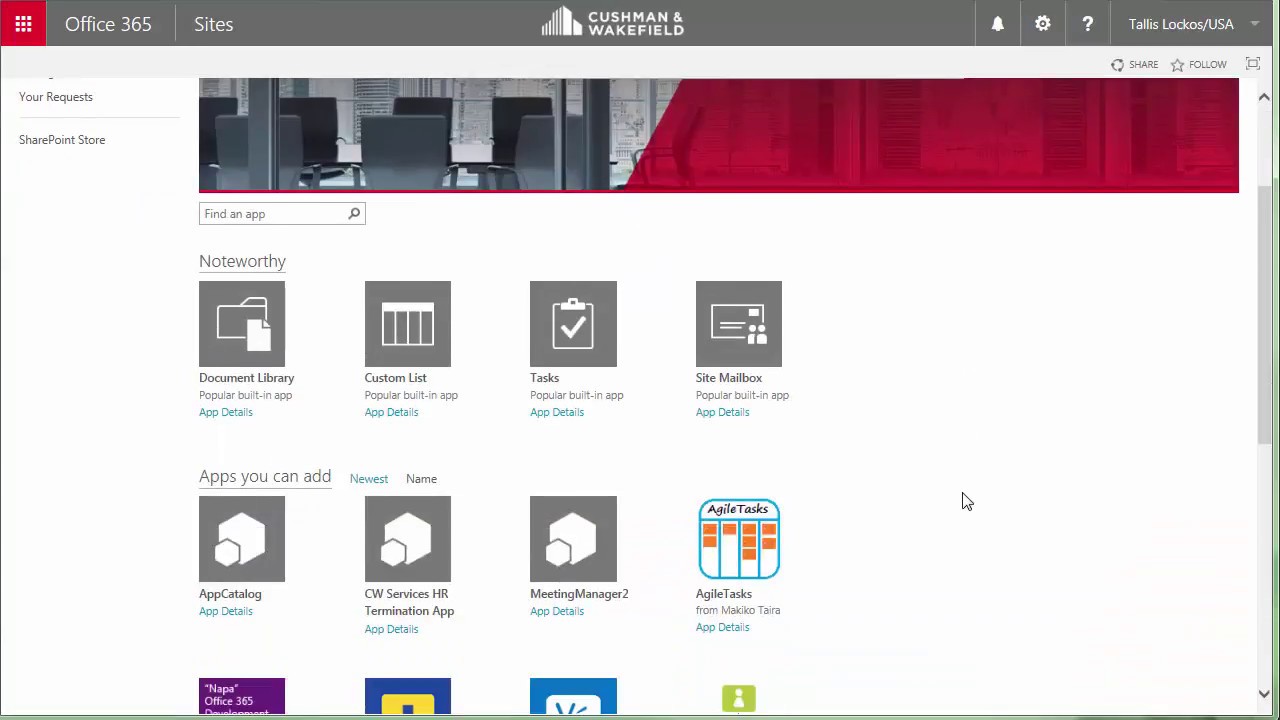Select the AgileTasks app tile icon
Viewport: 1280px width, 720px height.
(739, 539)
